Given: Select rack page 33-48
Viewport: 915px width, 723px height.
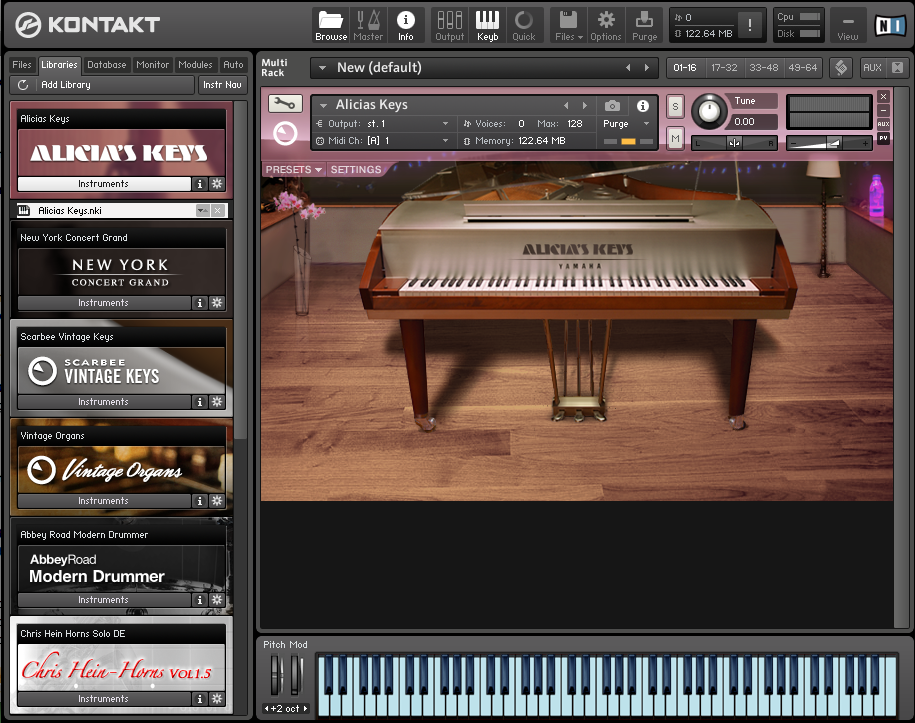Looking at the screenshot, I should point(763,68).
